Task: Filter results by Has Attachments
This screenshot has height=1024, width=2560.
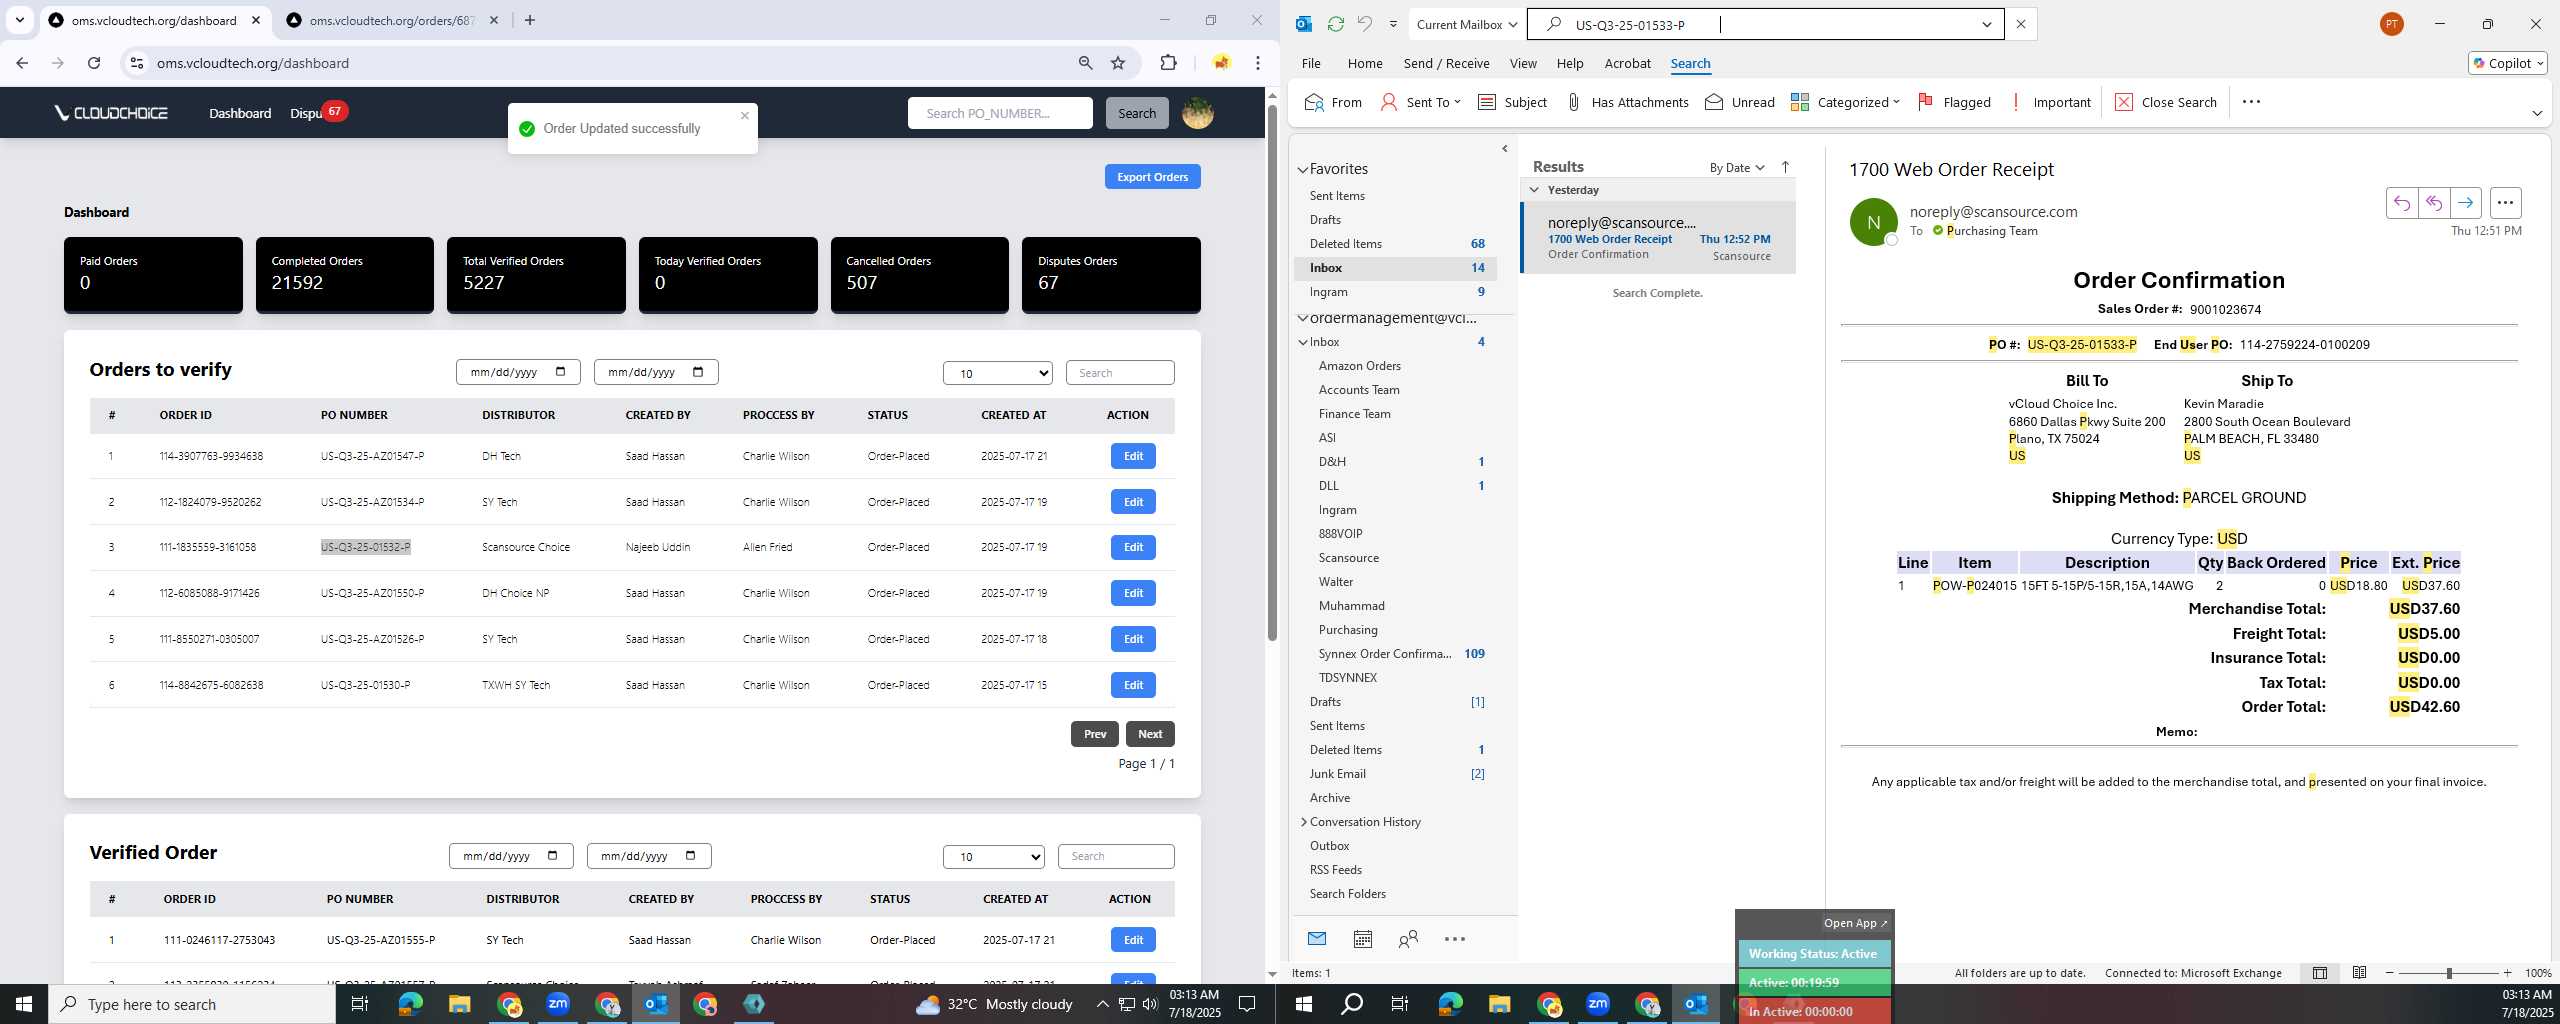Action: (x=1626, y=102)
